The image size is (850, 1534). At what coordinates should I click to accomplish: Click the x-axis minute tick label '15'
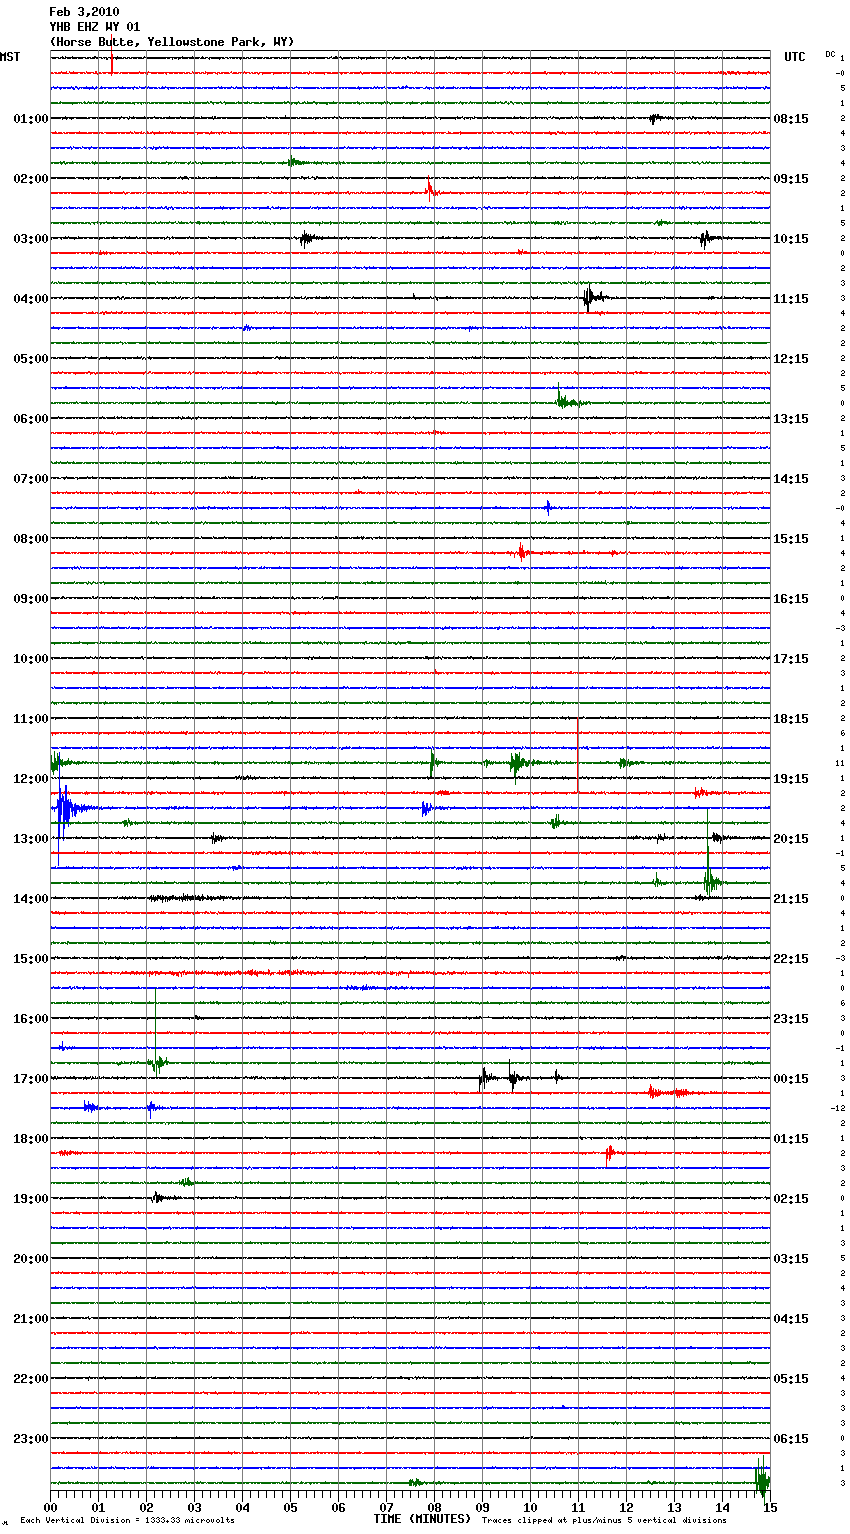[x=769, y=1507]
